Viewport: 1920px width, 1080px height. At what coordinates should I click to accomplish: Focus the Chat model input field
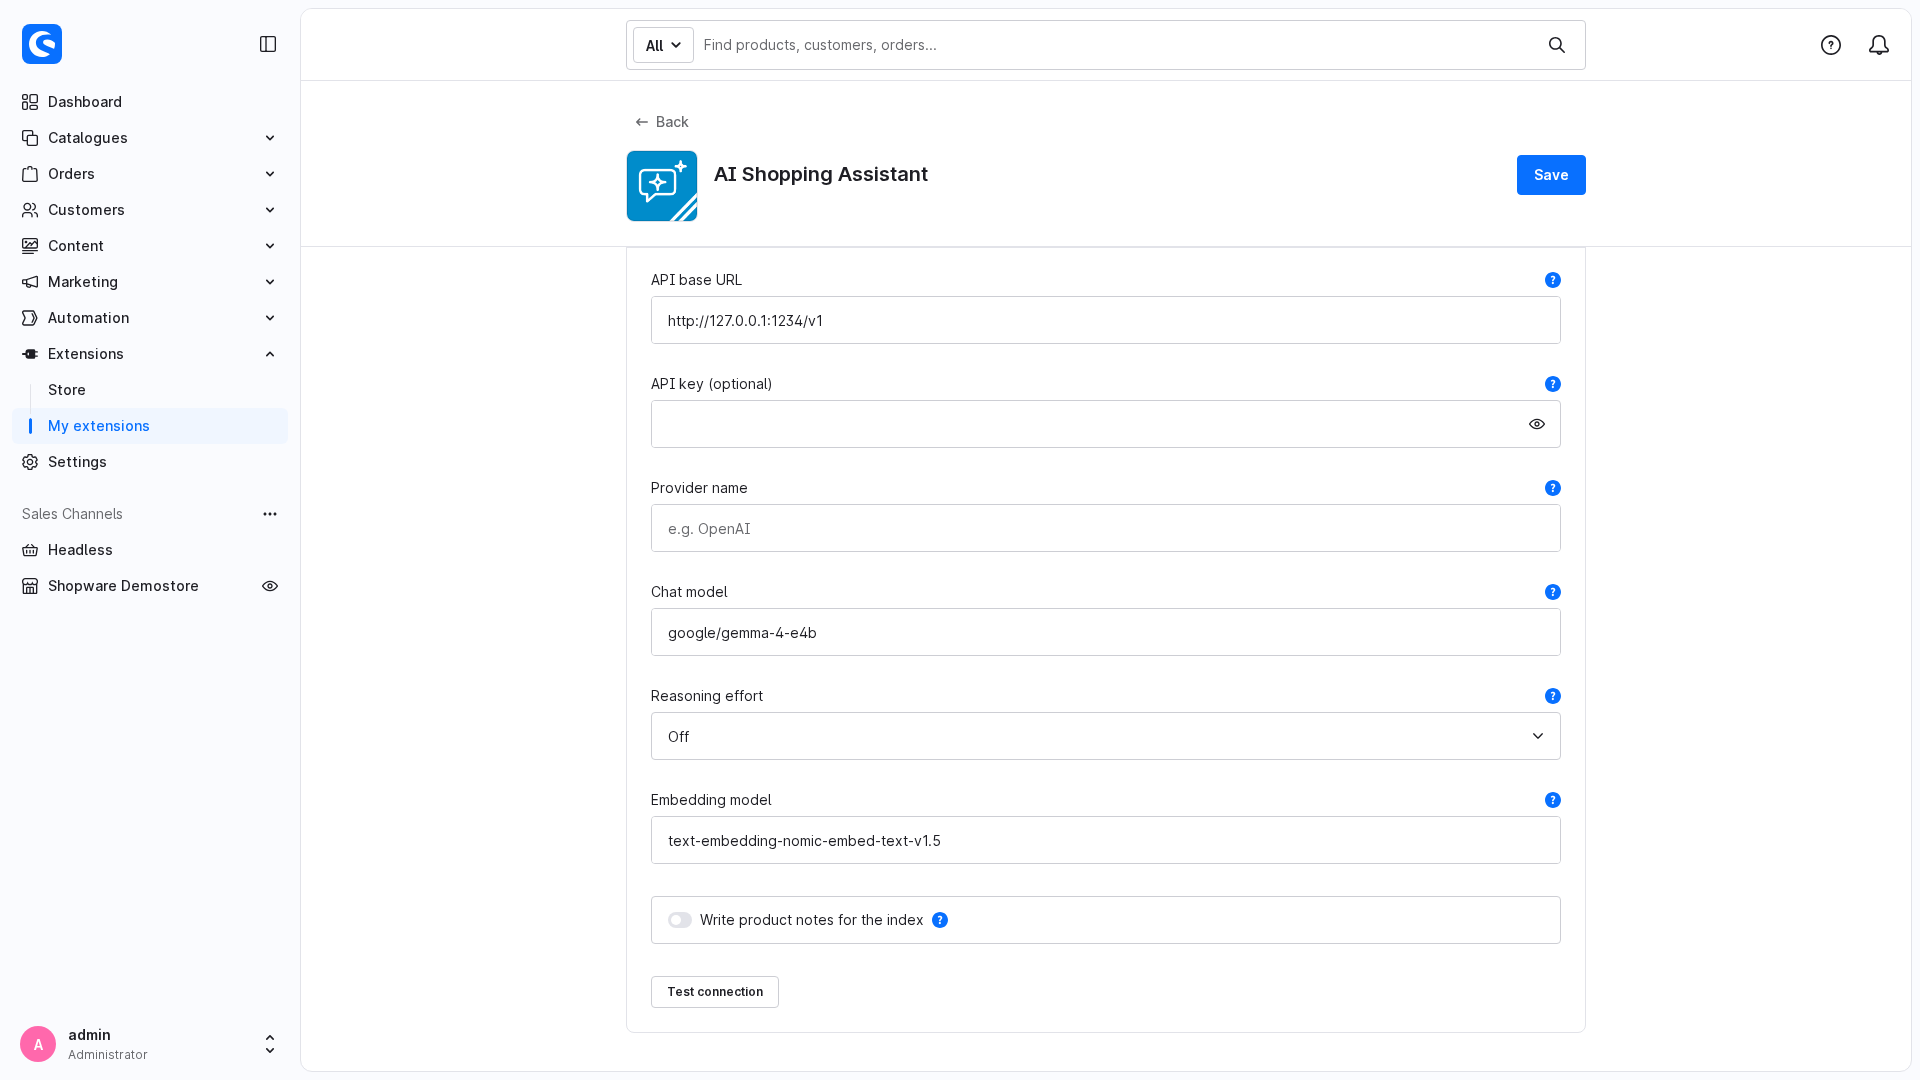(x=1106, y=632)
